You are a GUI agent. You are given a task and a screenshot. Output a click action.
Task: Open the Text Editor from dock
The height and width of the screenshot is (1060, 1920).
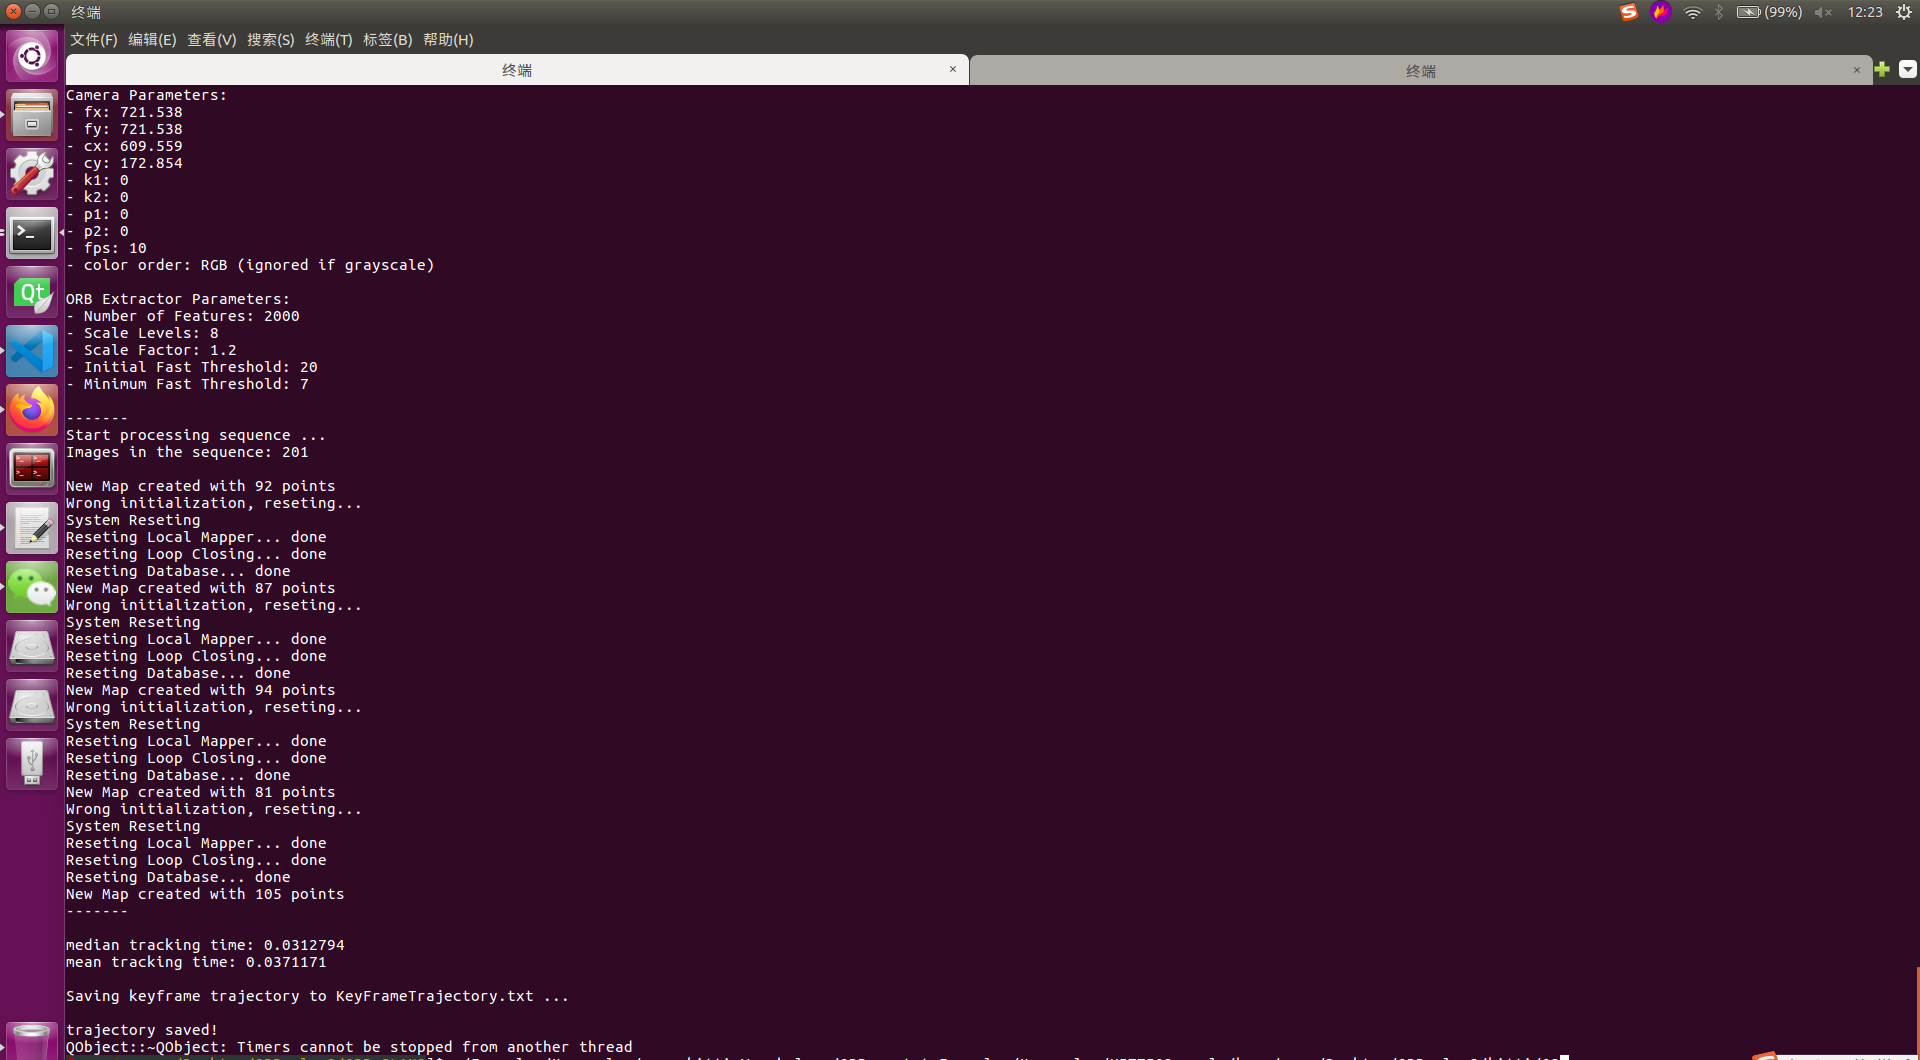[x=32, y=528]
